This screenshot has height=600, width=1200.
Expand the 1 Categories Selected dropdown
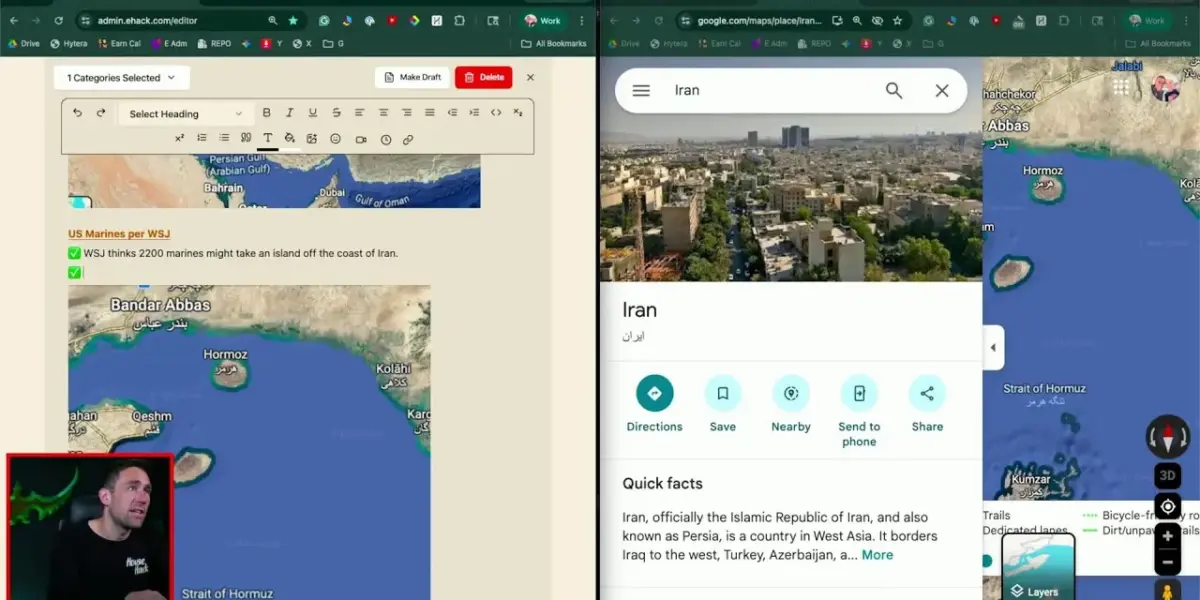pos(121,78)
